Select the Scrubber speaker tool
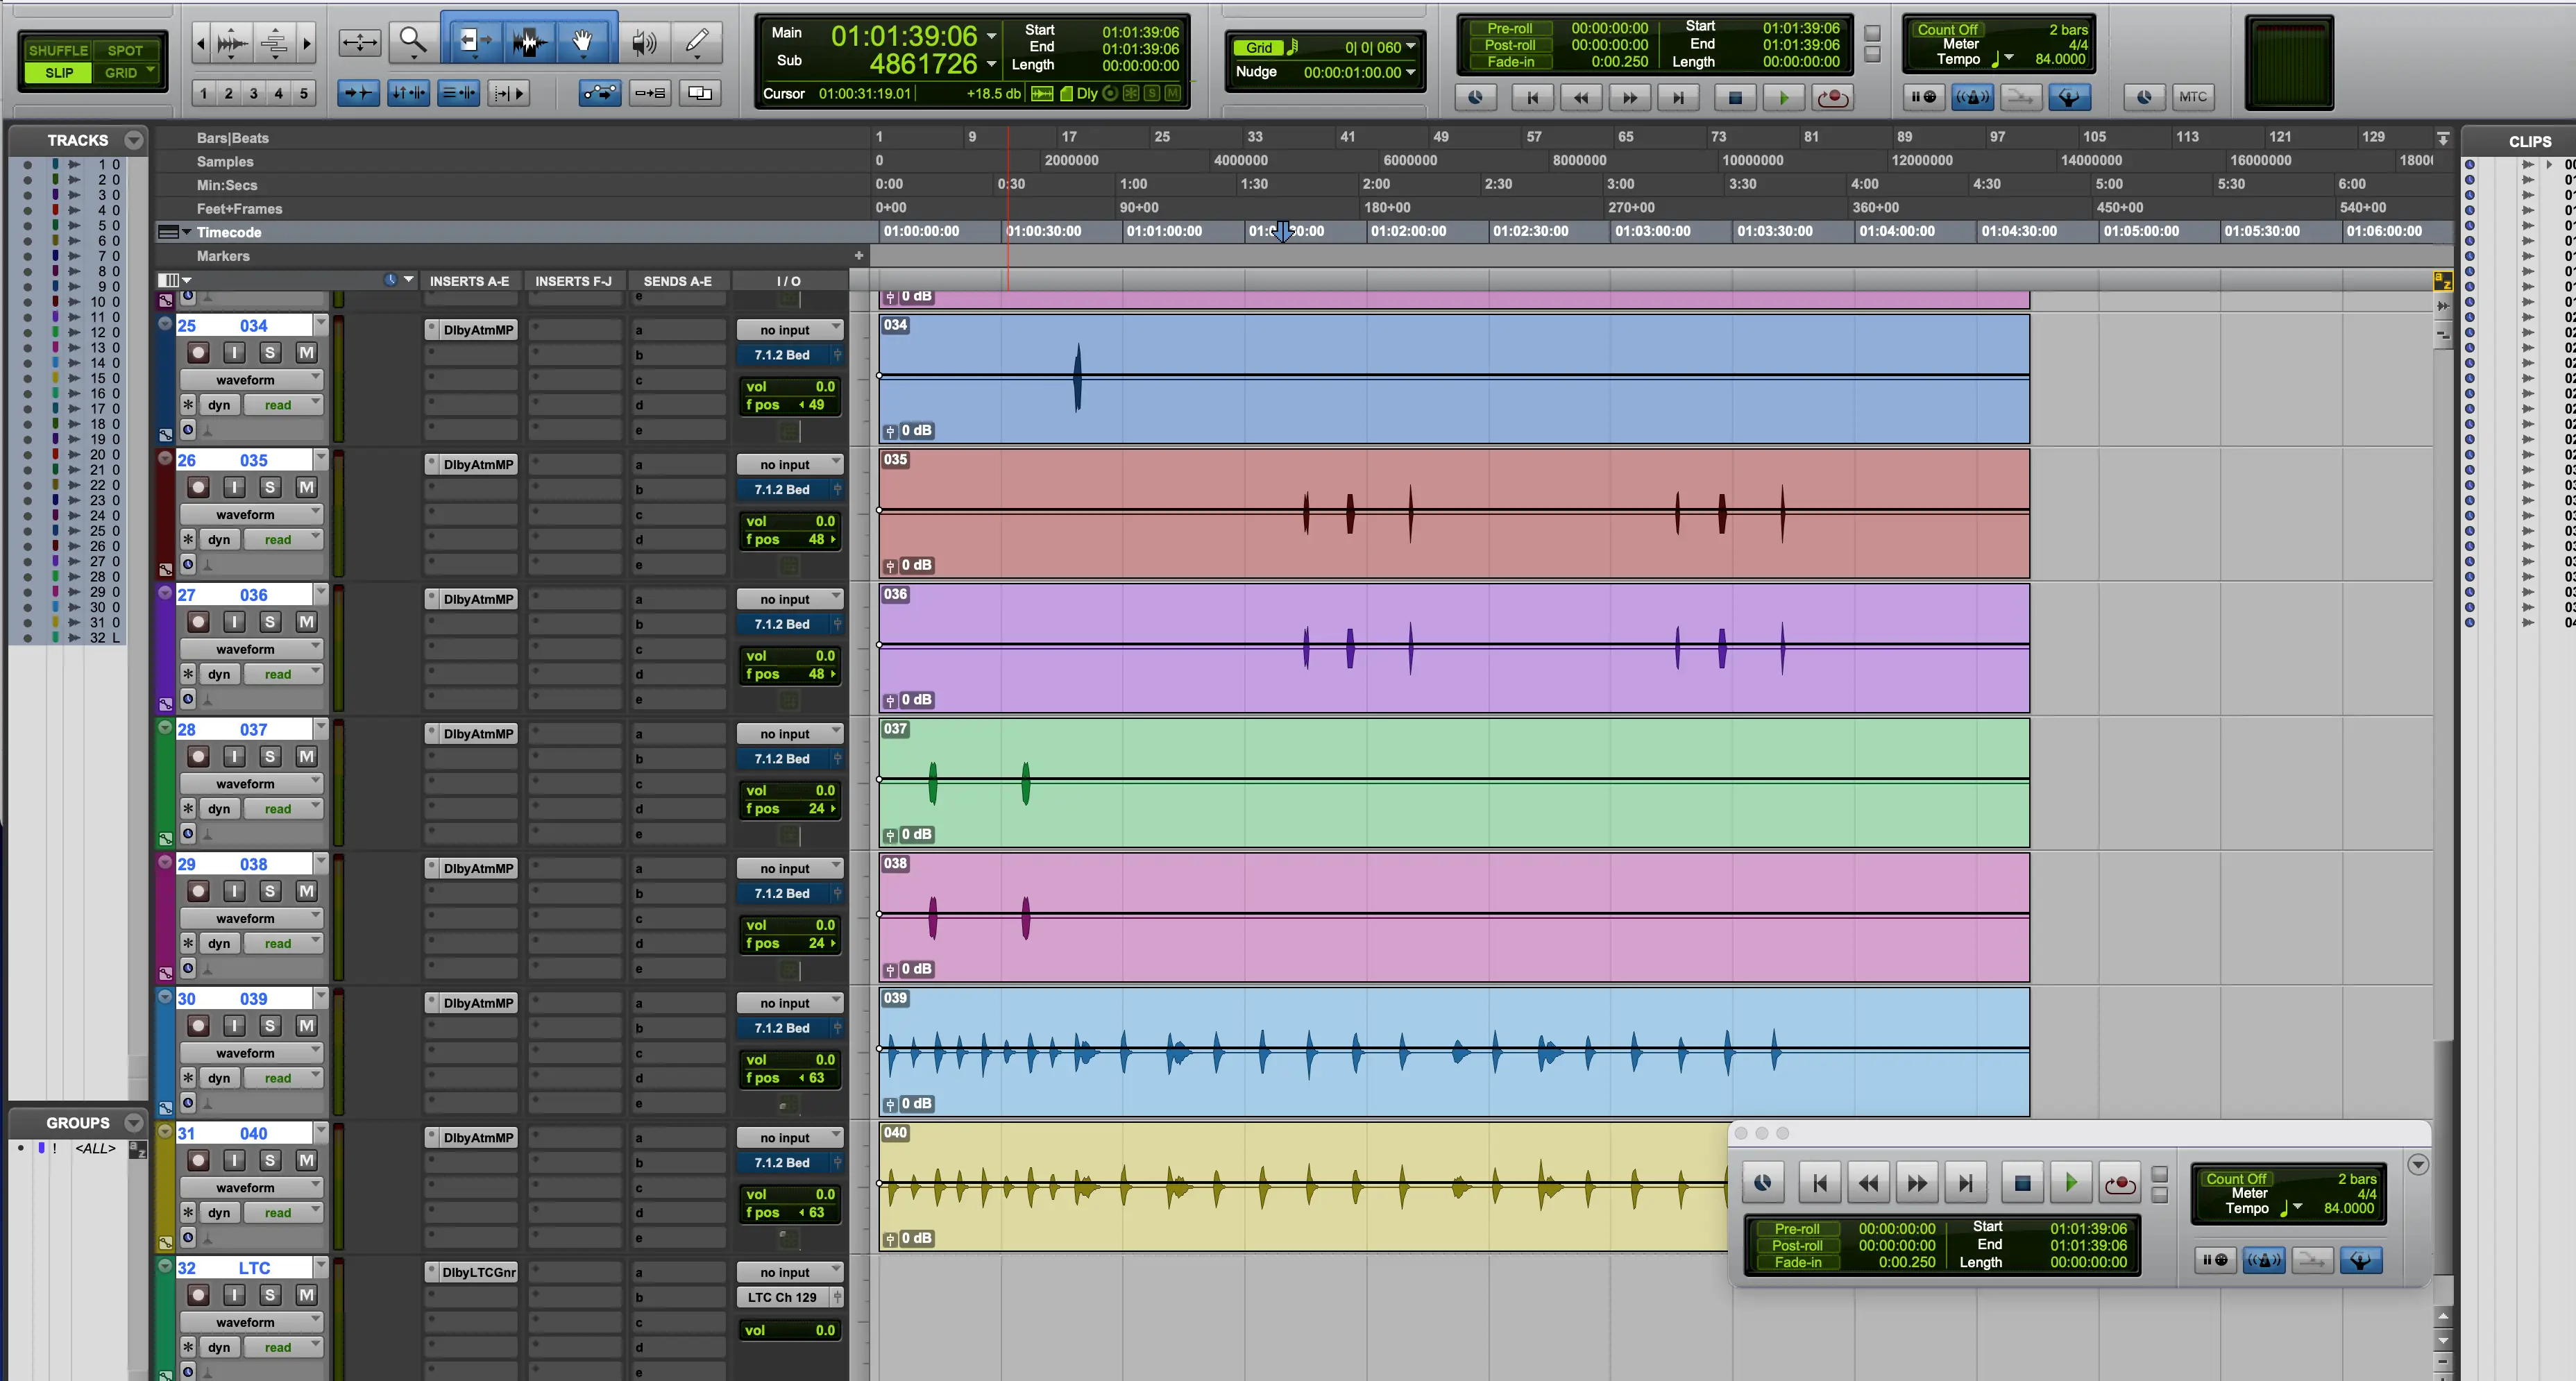Screen dimensions: 2576x1381 [x=644, y=41]
